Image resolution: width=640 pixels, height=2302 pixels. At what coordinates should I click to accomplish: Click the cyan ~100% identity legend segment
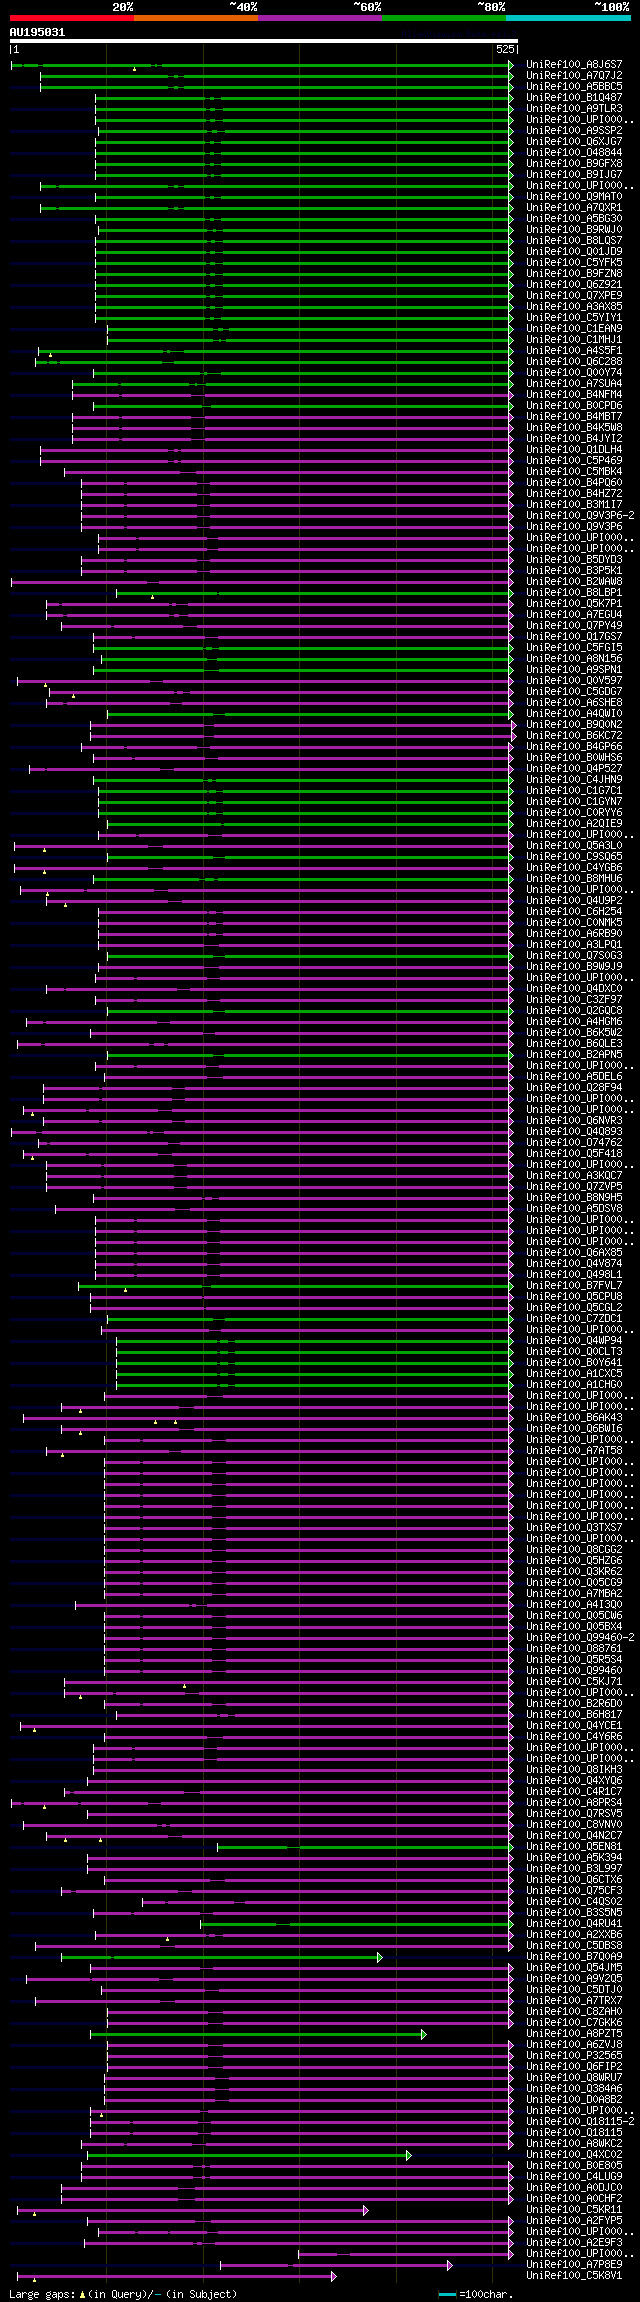(x=568, y=18)
